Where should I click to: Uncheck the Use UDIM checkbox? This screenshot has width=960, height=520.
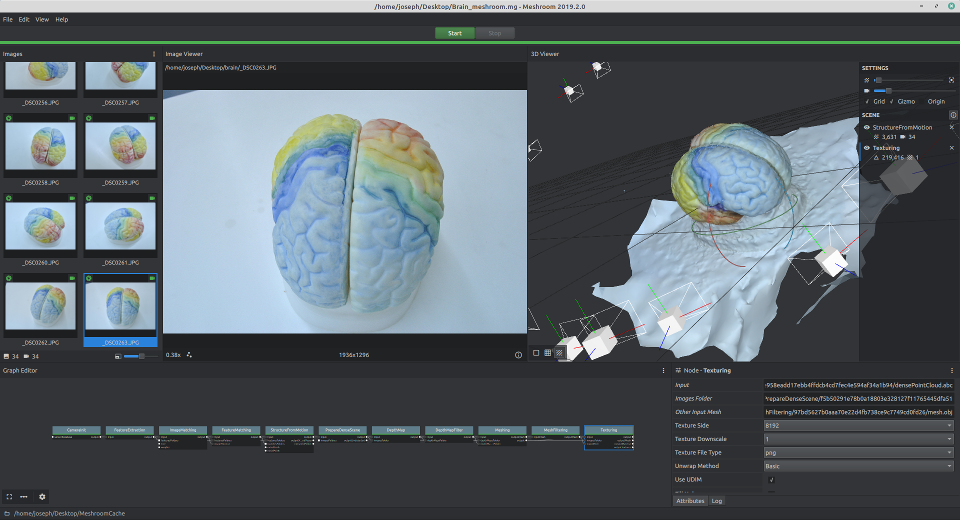[x=770, y=480]
